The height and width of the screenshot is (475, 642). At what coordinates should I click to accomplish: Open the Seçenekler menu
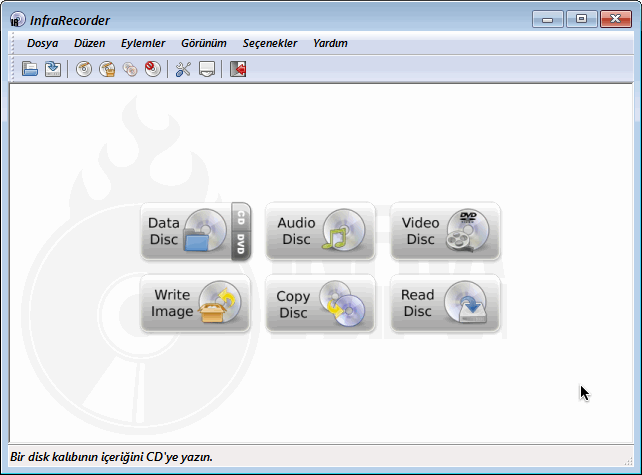pyautogui.click(x=270, y=43)
